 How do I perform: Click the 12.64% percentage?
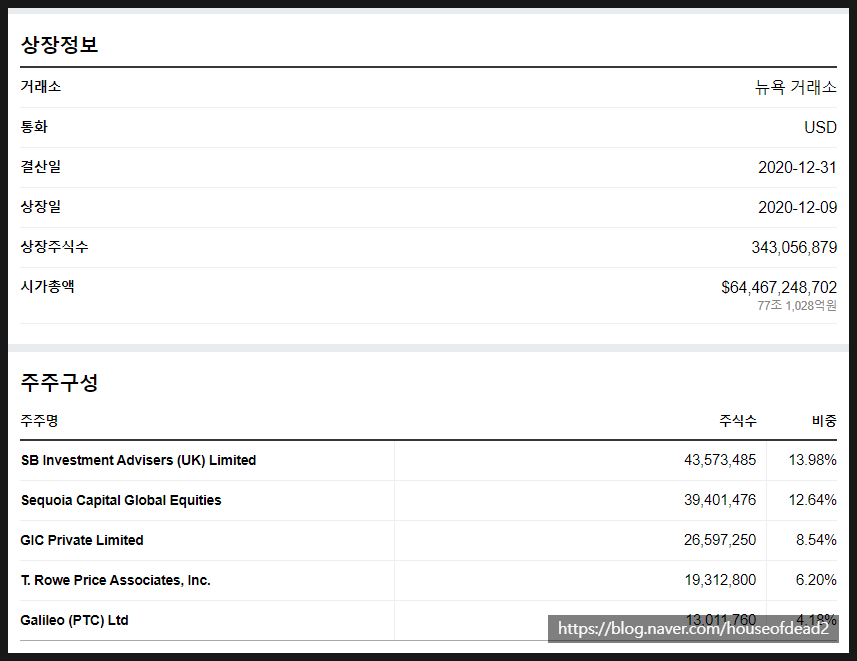[812, 500]
